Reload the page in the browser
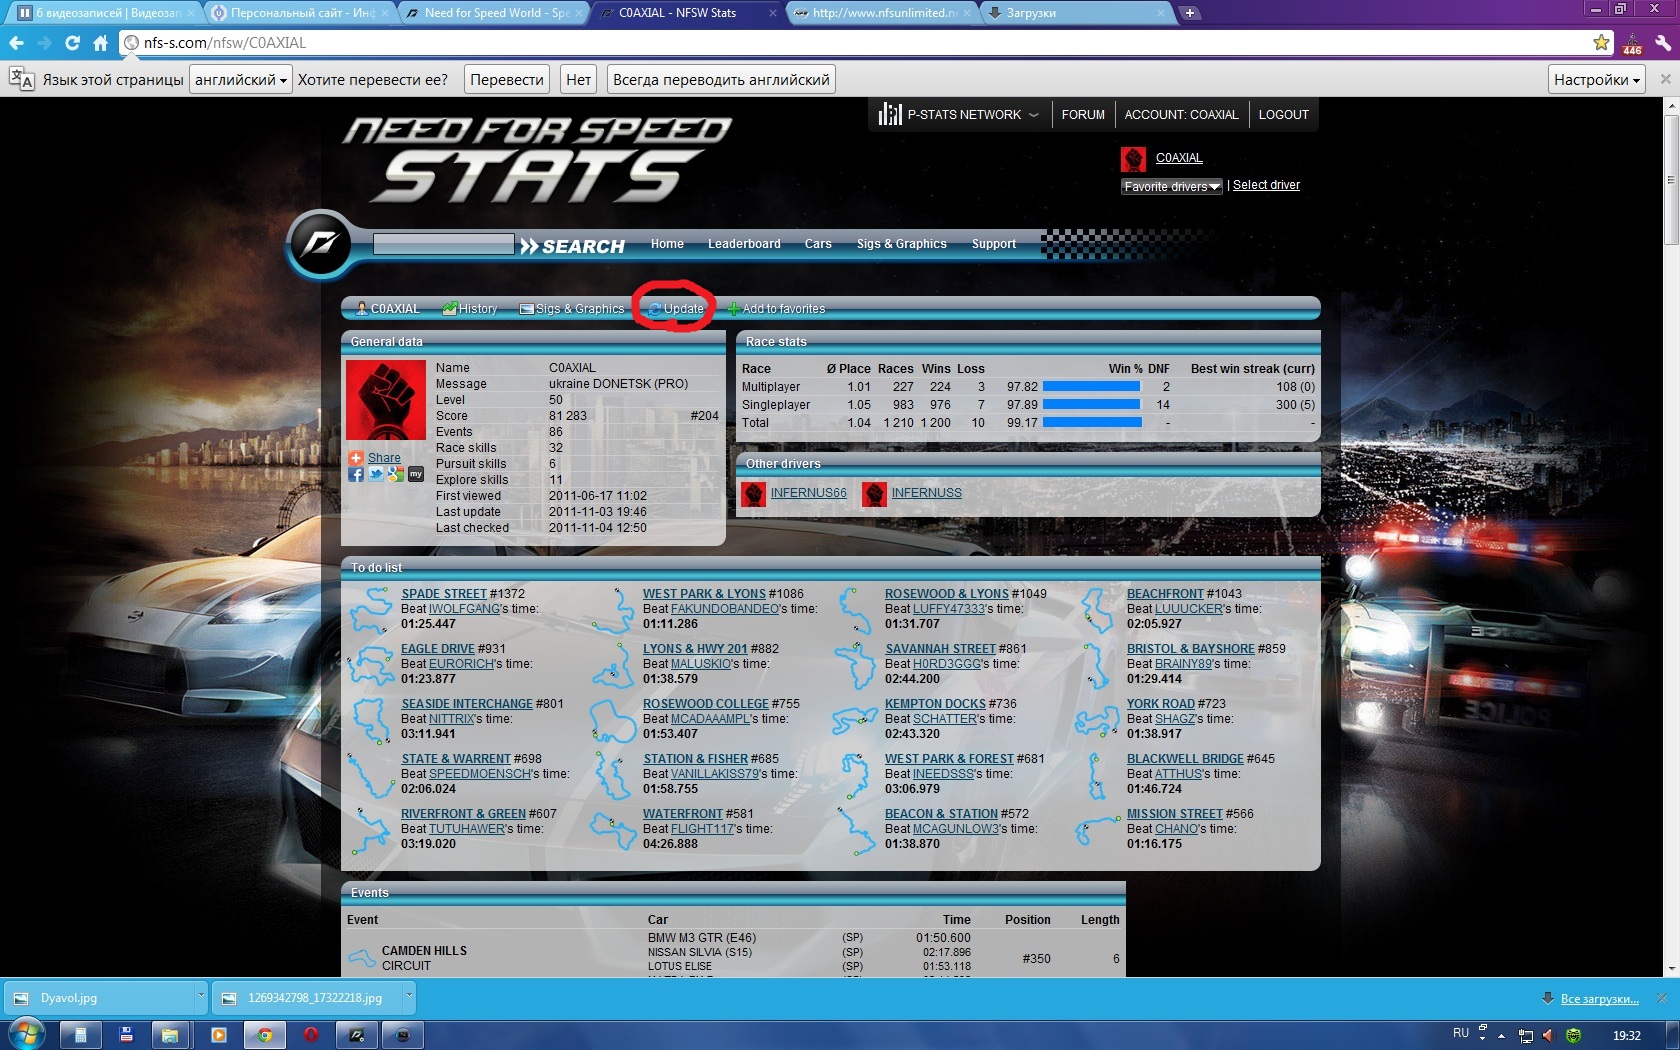This screenshot has height=1050, width=1680. (x=72, y=43)
